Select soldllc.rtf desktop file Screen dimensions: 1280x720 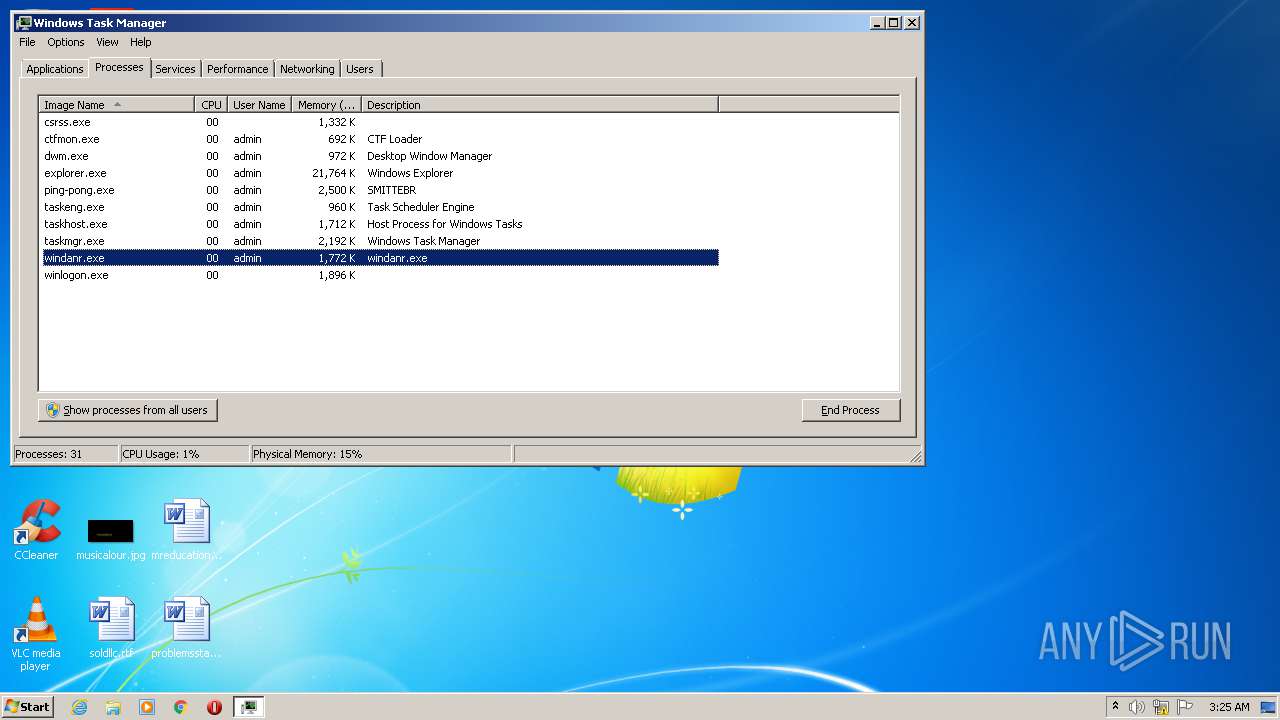coord(111,629)
